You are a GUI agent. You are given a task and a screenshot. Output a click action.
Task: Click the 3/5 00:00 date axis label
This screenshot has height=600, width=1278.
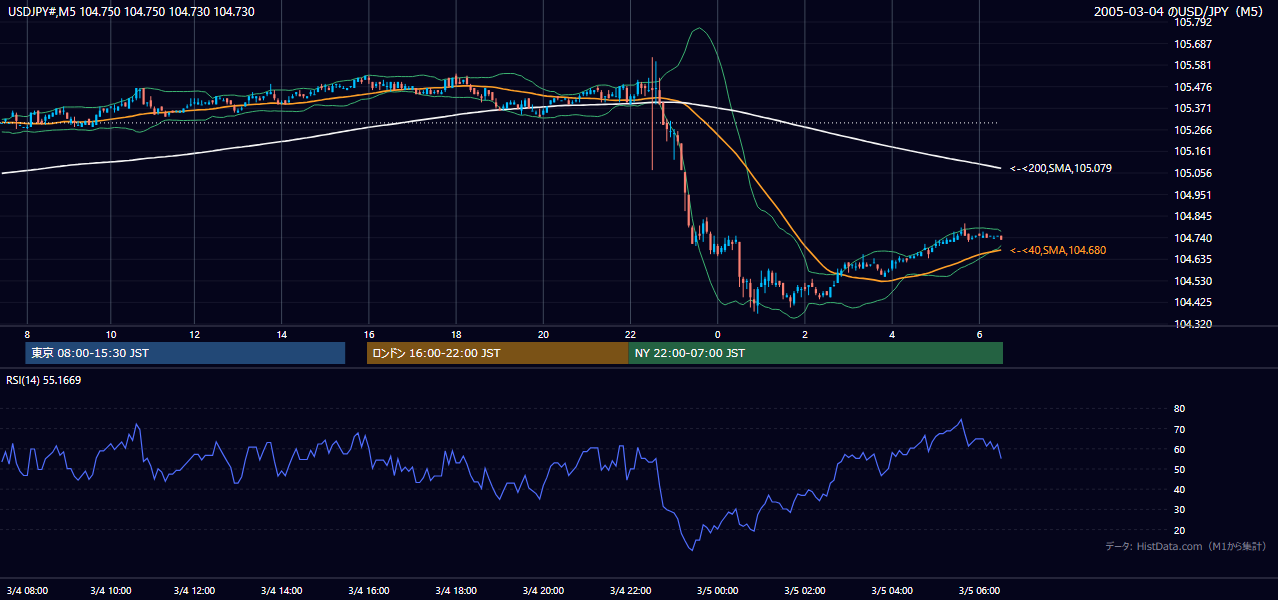tap(717, 590)
